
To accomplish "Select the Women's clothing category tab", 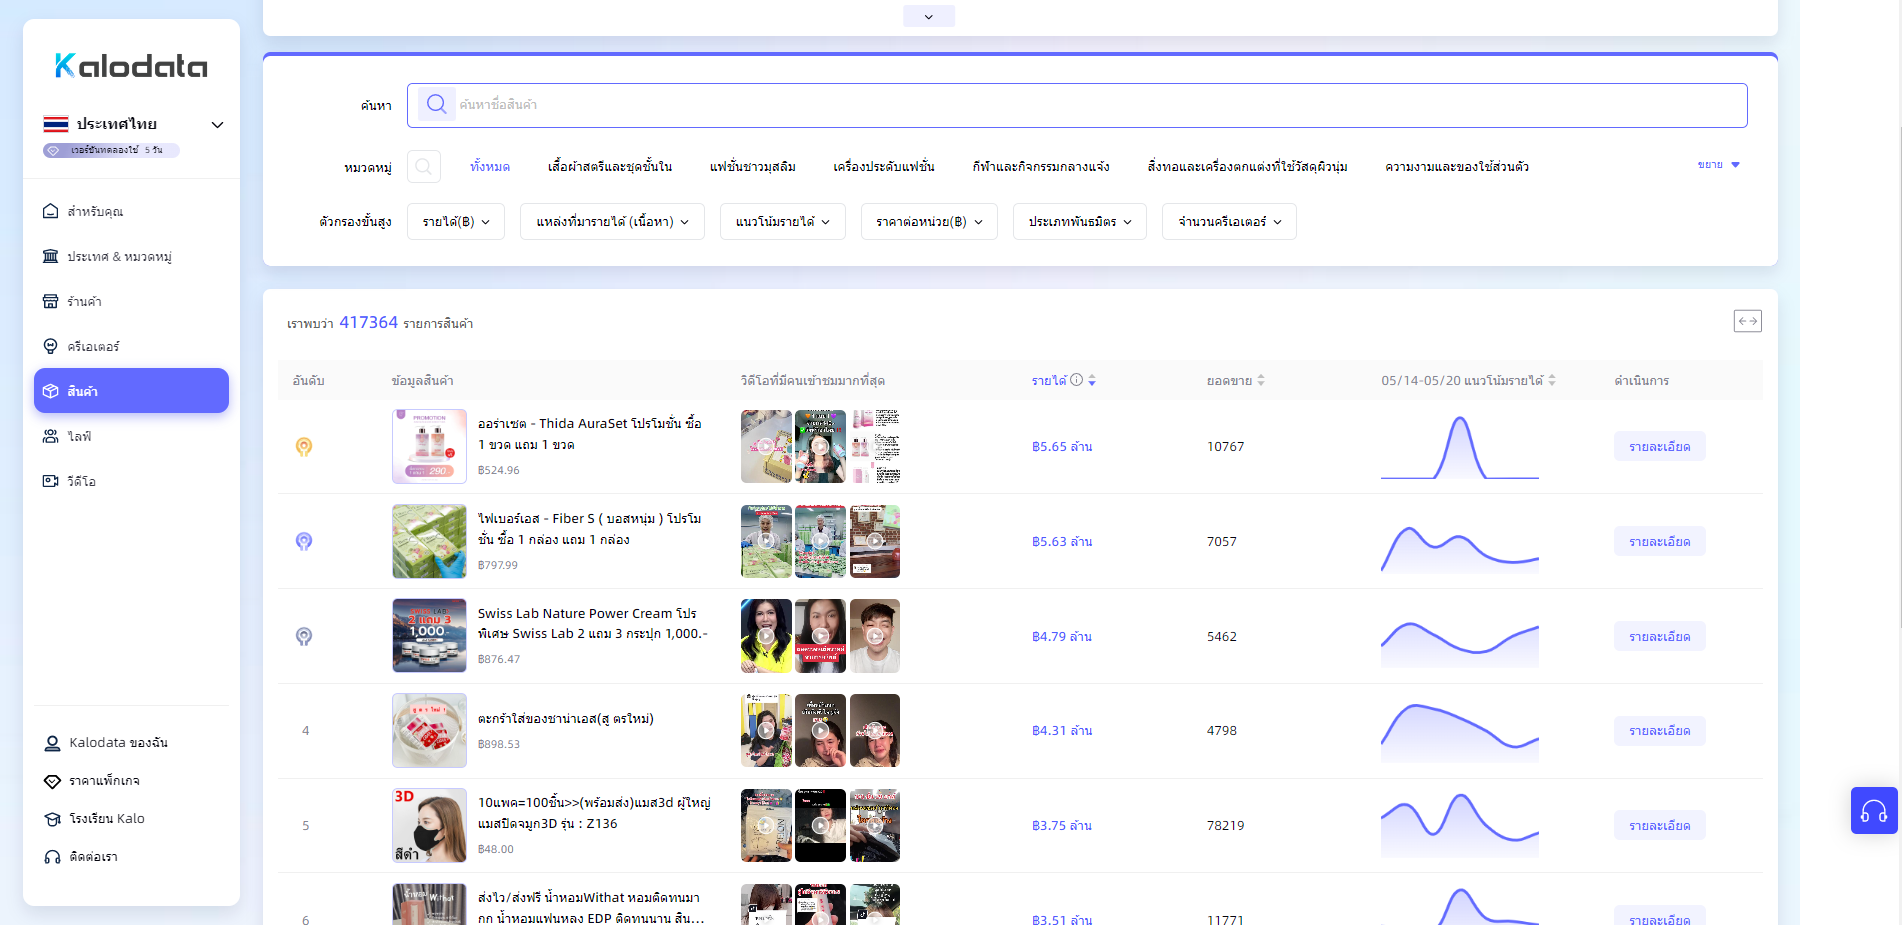I will 609,167.
